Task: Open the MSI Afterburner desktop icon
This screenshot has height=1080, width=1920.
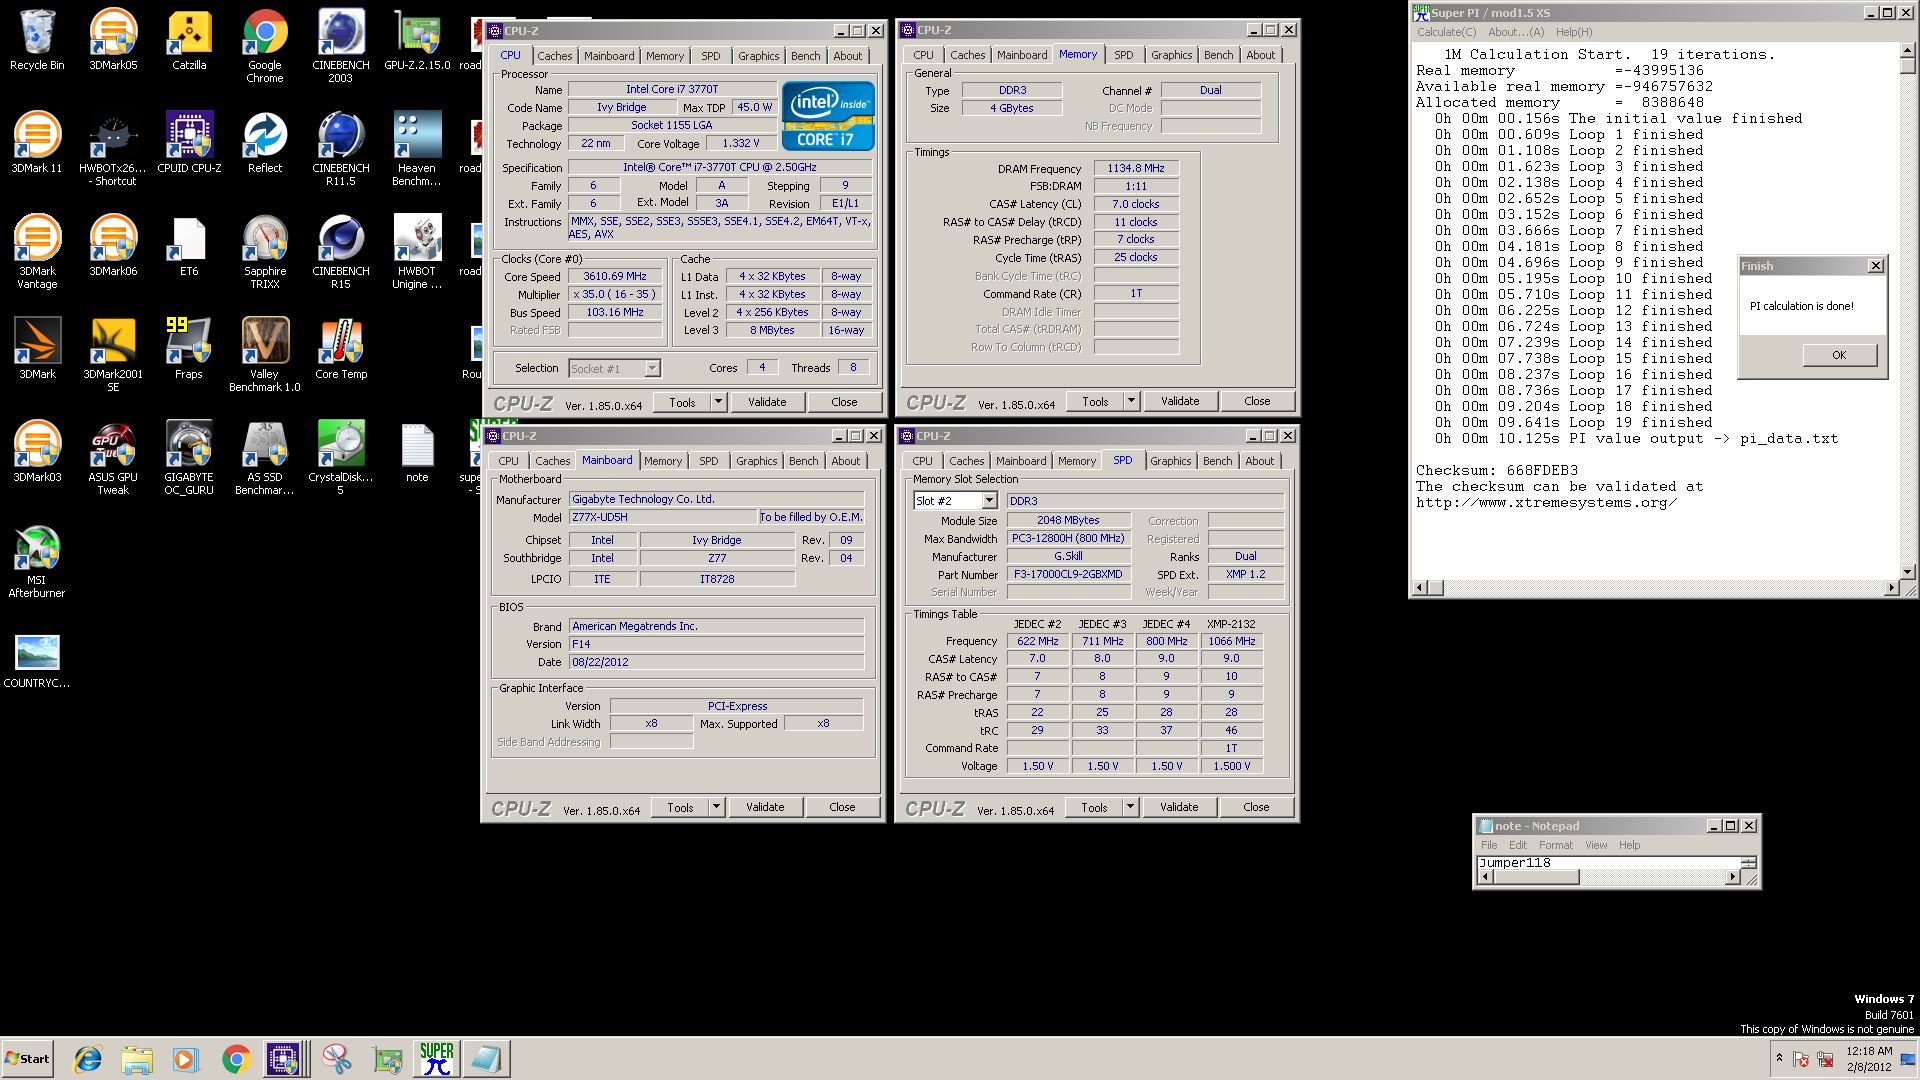Action: pos(37,561)
